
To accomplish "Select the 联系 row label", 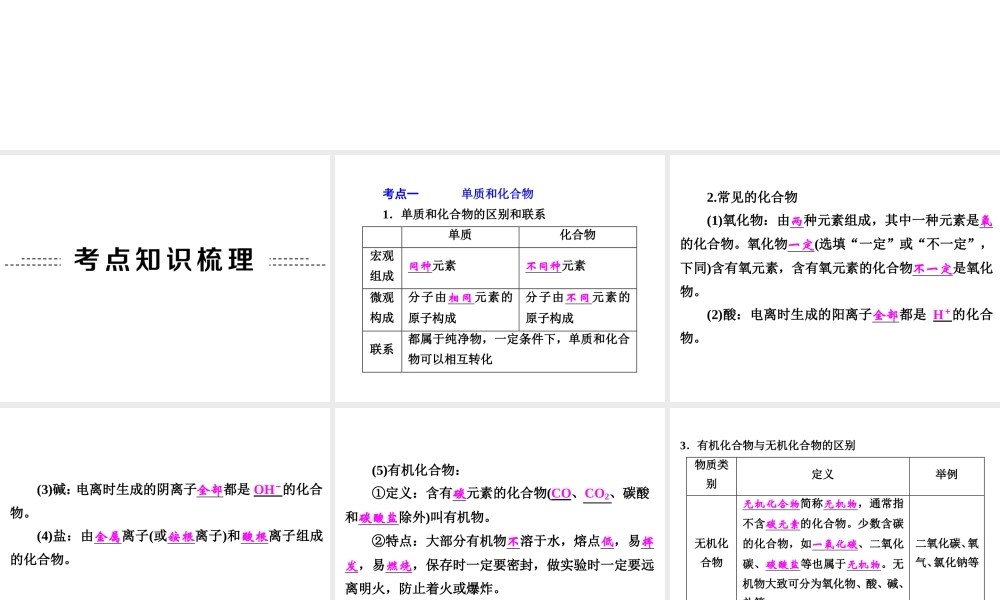I will tap(382, 350).
